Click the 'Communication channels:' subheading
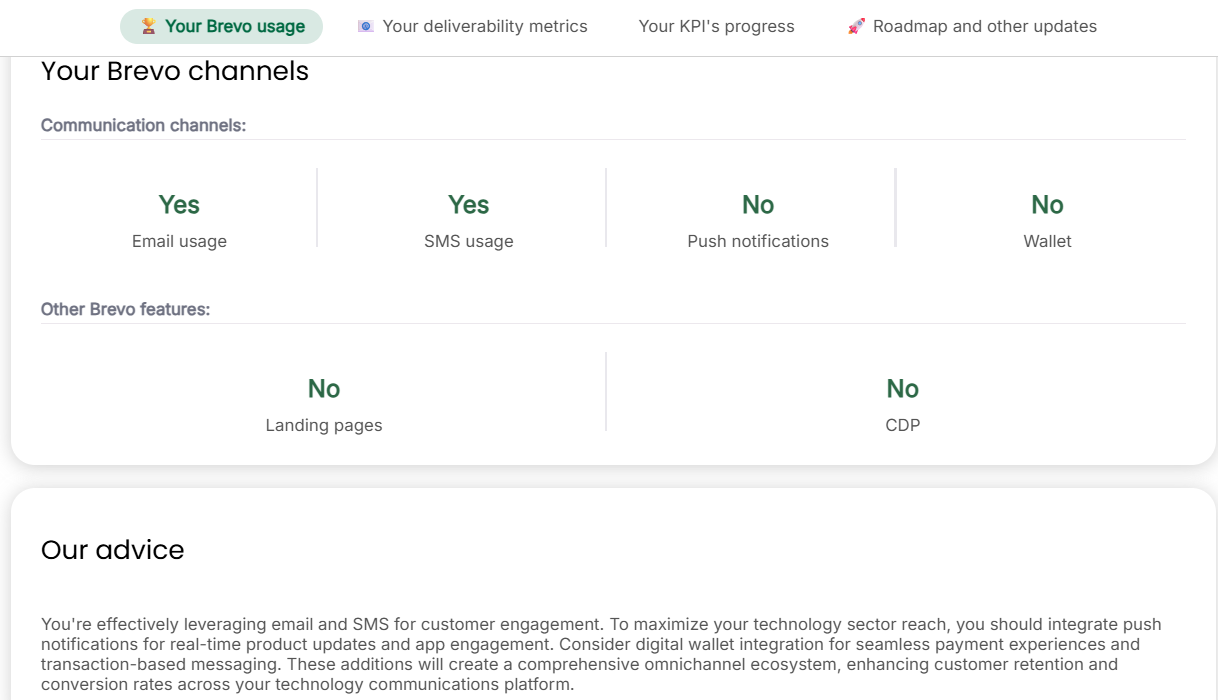 pyautogui.click(x=143, y=125)
